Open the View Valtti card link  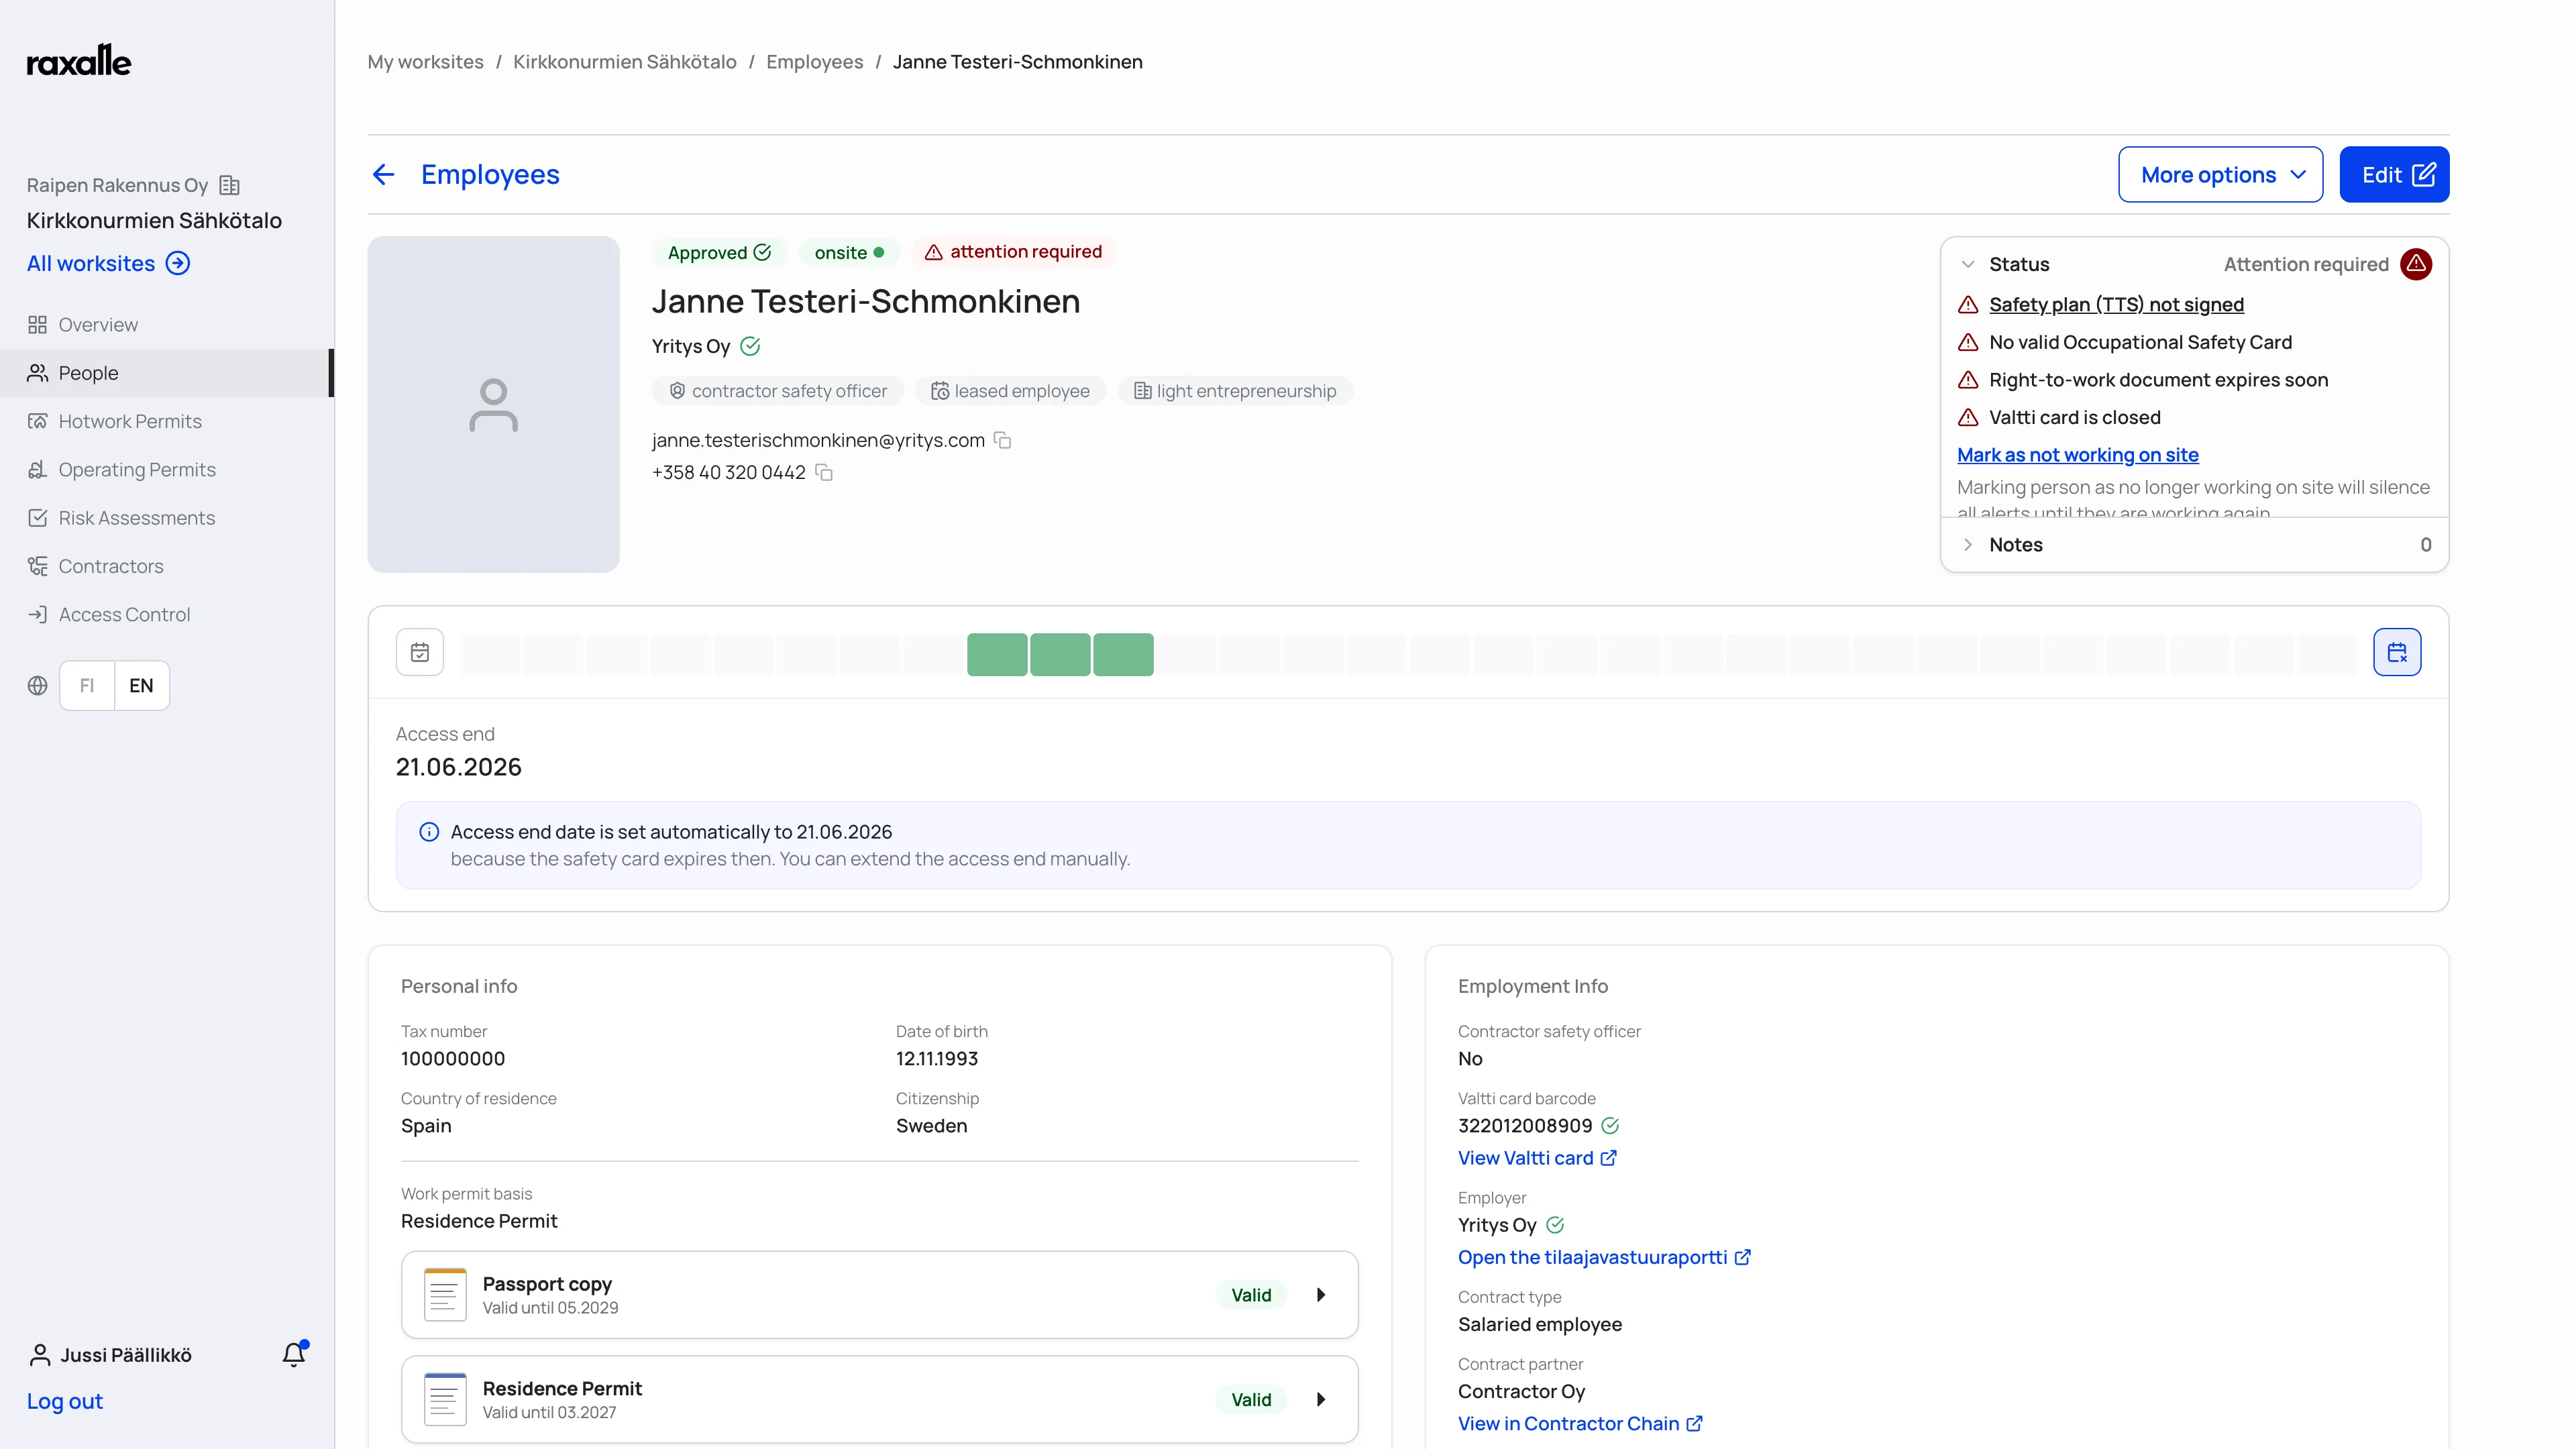[x=1537, y=1157]
